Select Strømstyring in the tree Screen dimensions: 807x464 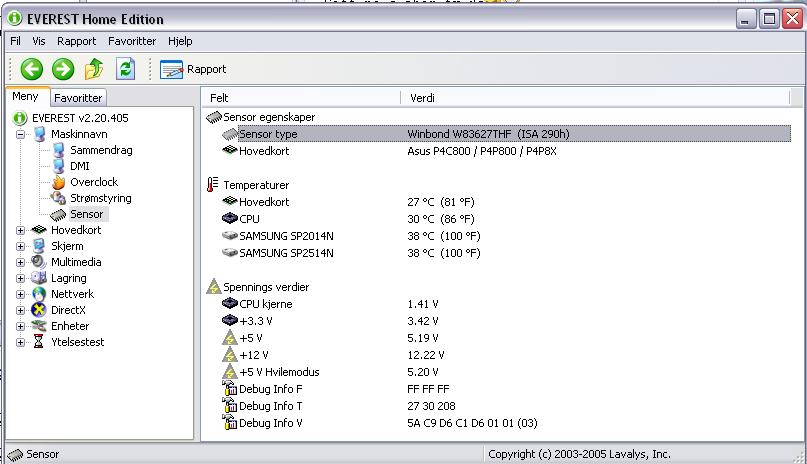[101, 198]
